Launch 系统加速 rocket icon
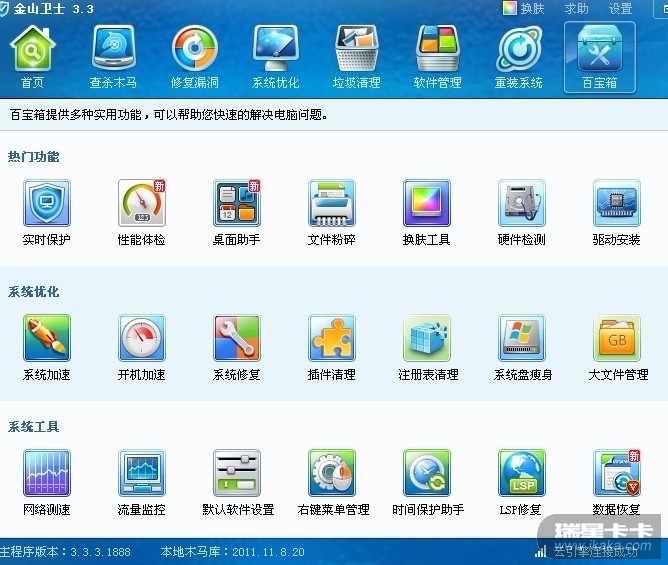 point(47,338)
